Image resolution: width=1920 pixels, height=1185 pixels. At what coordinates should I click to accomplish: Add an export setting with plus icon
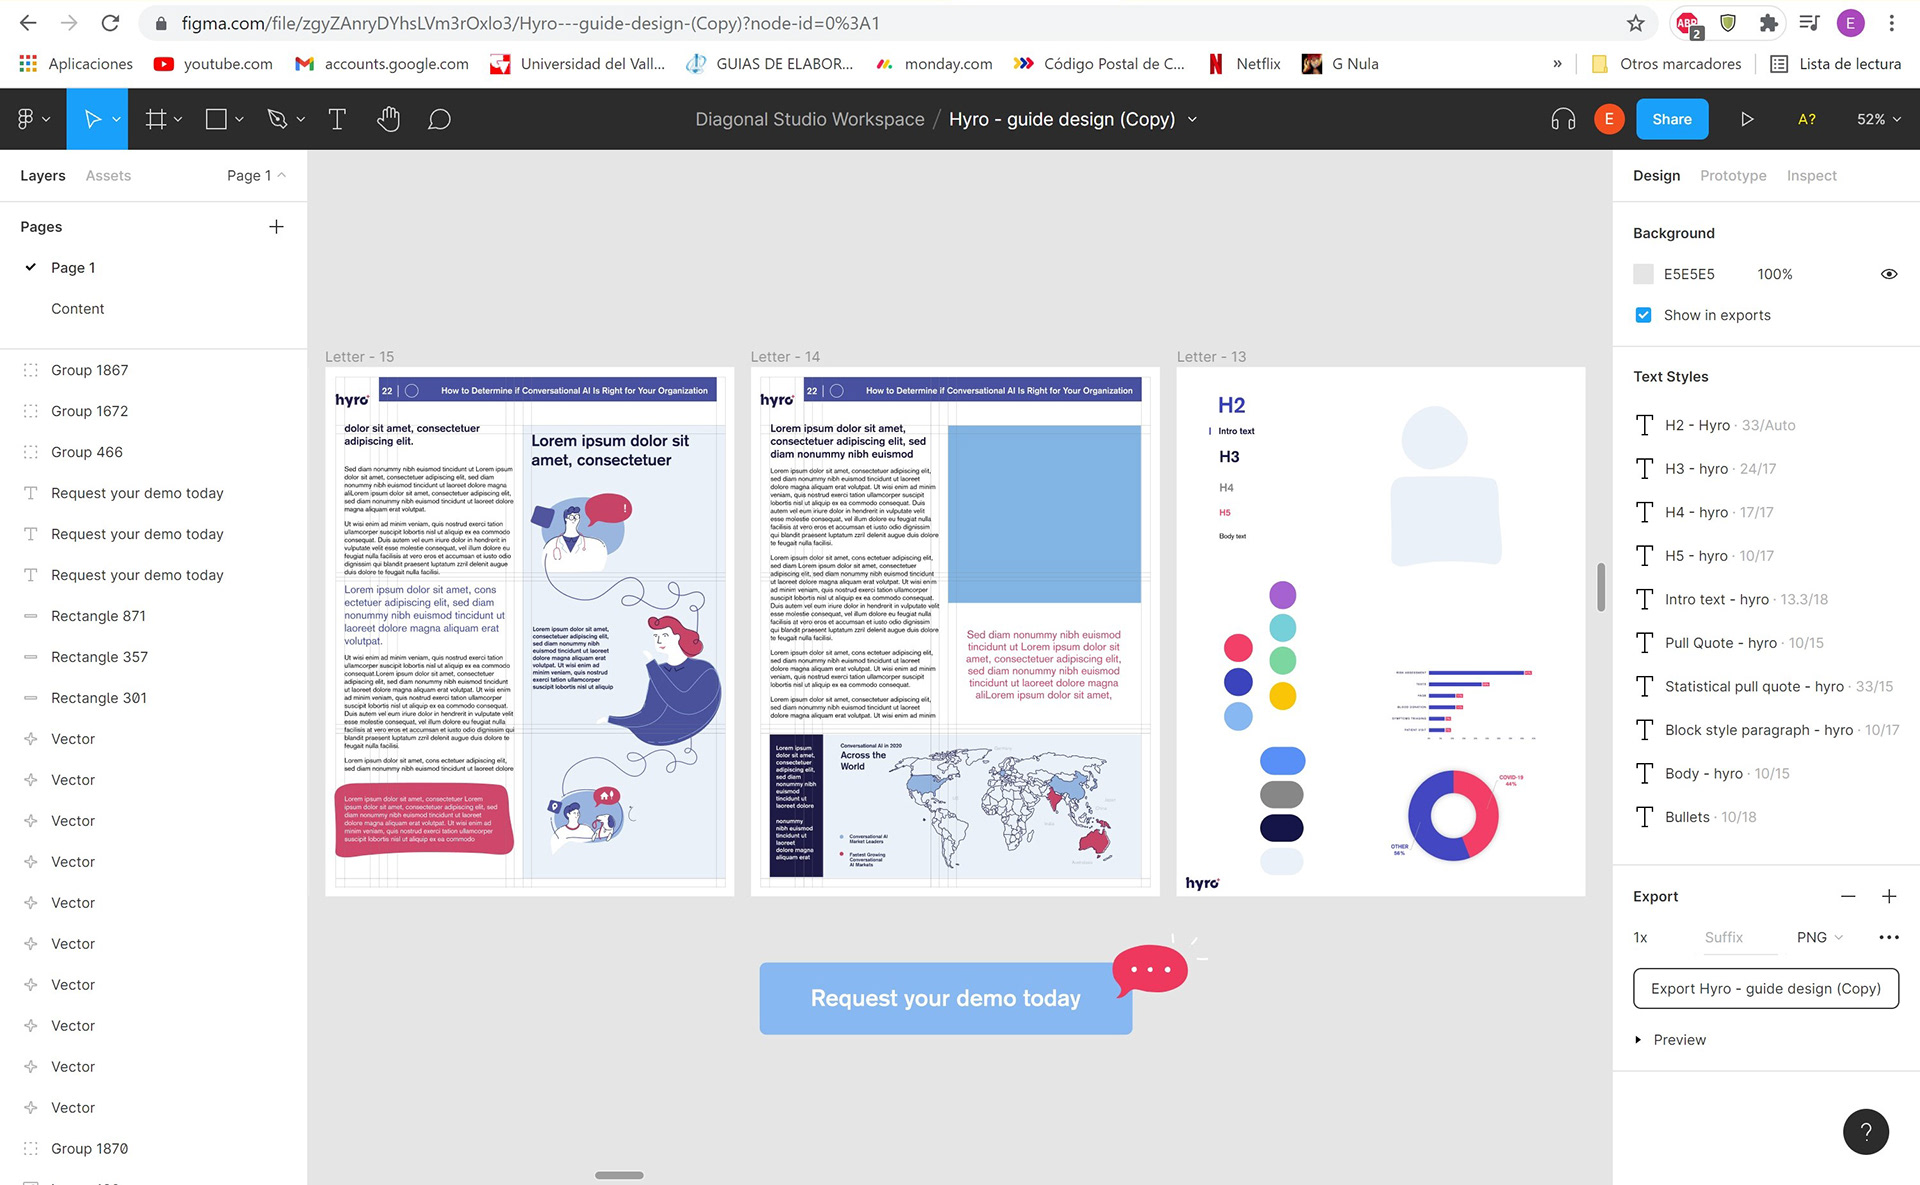click(x=1888, y=896)
